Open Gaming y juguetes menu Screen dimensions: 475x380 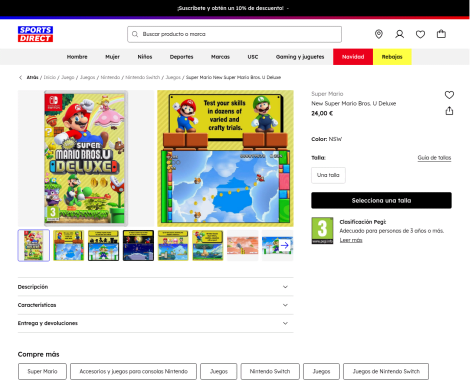point(300,57)
